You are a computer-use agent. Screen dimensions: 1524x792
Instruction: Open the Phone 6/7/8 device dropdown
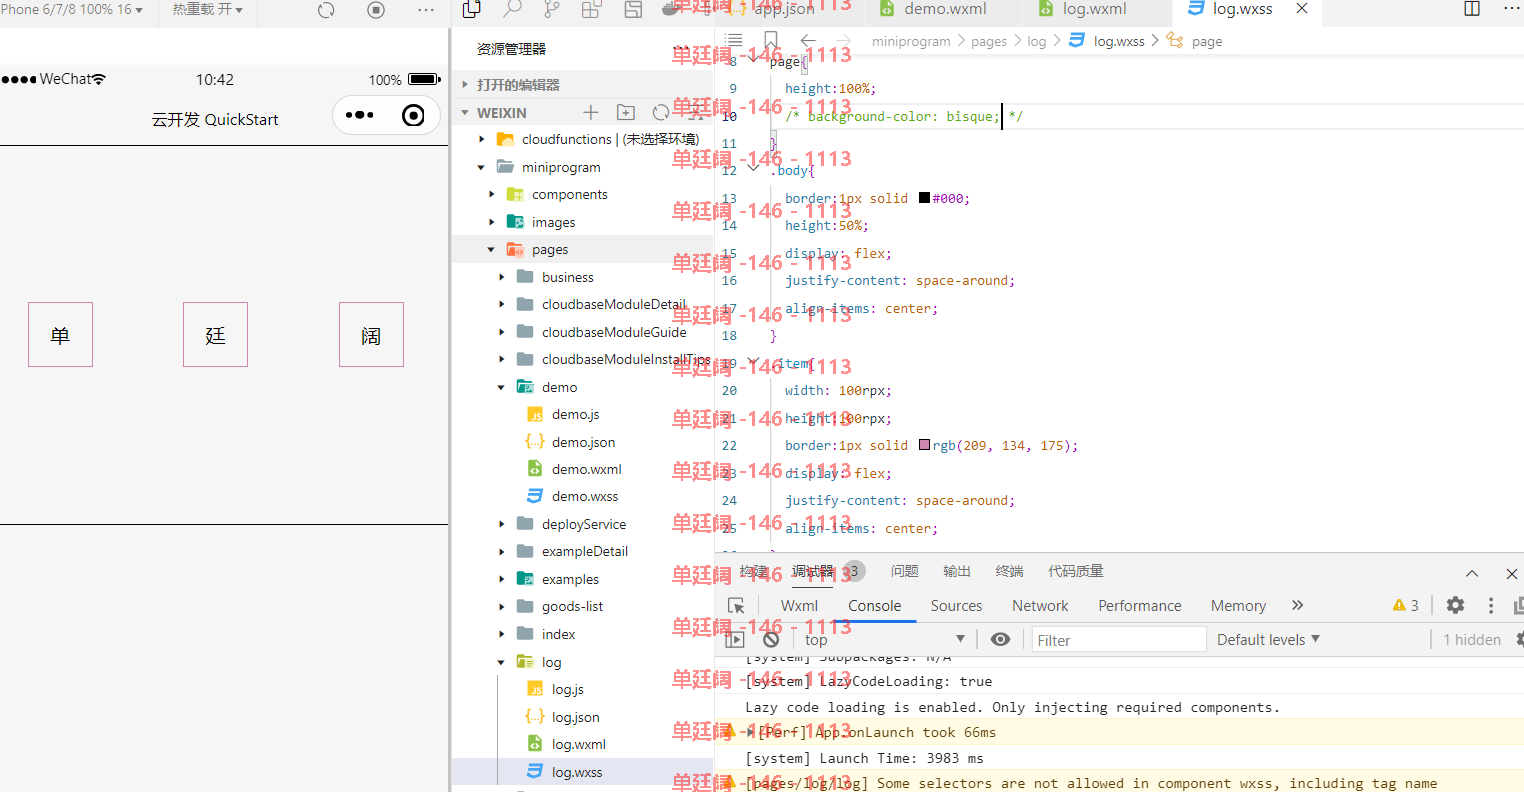(72, 9)
